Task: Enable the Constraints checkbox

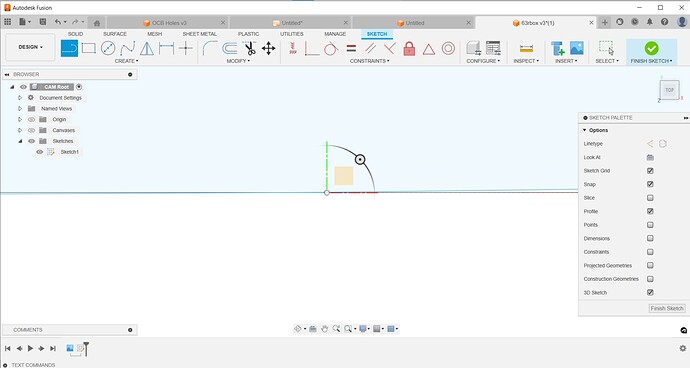Action: [x=650, y=252]
